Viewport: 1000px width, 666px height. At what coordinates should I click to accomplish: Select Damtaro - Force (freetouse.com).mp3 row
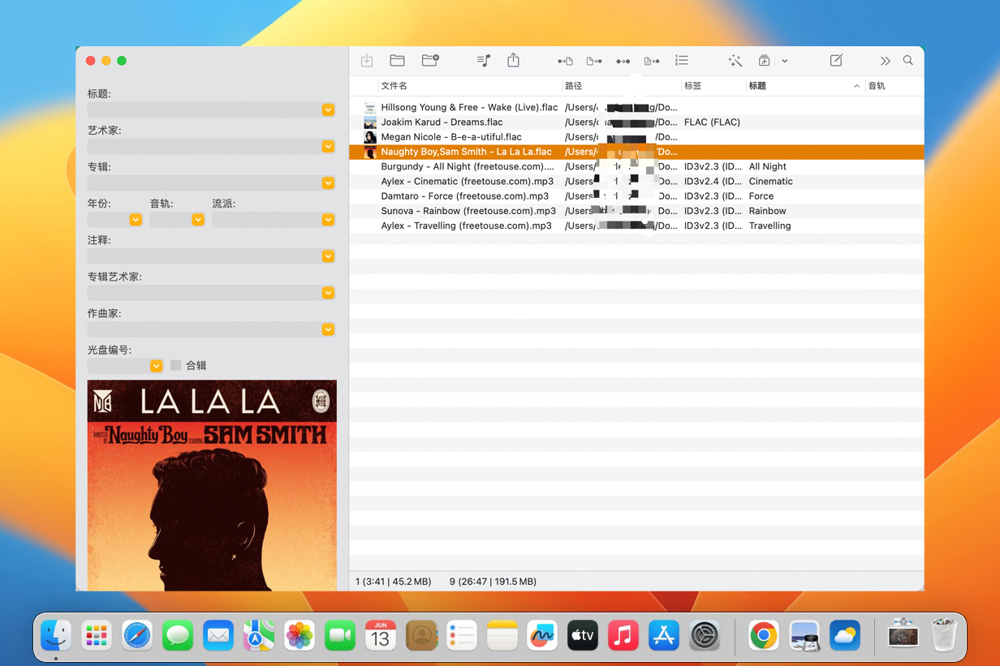pyautogui.click(x=636, y=196)
